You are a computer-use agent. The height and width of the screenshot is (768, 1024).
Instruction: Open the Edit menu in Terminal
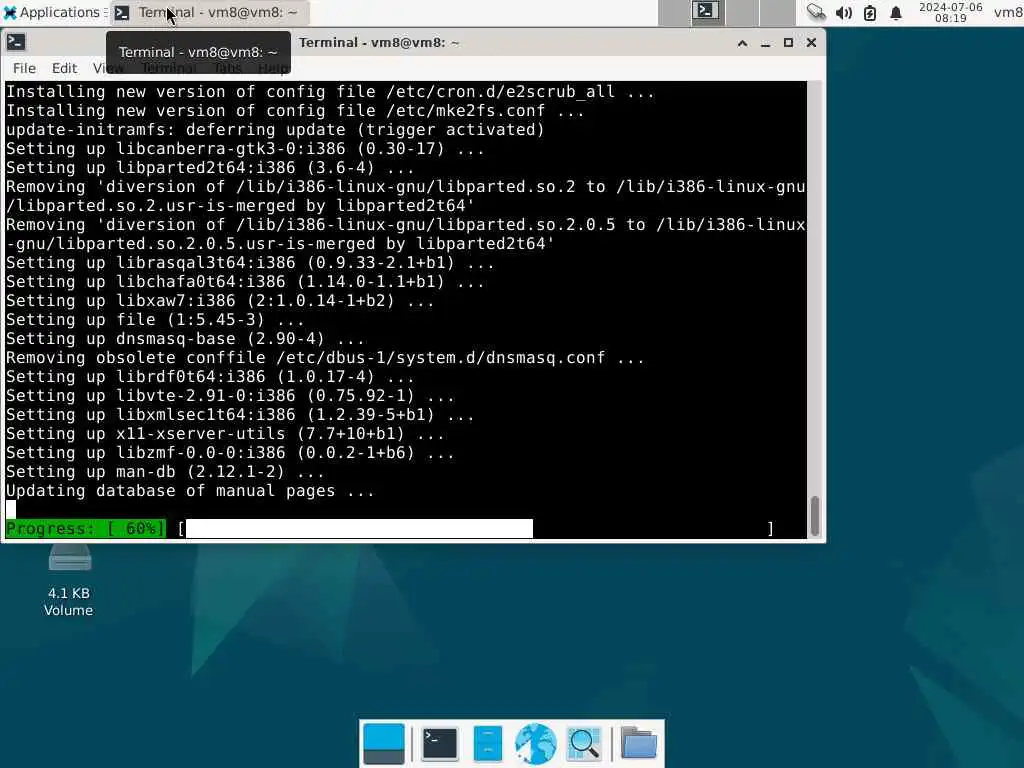pos(64,68)
